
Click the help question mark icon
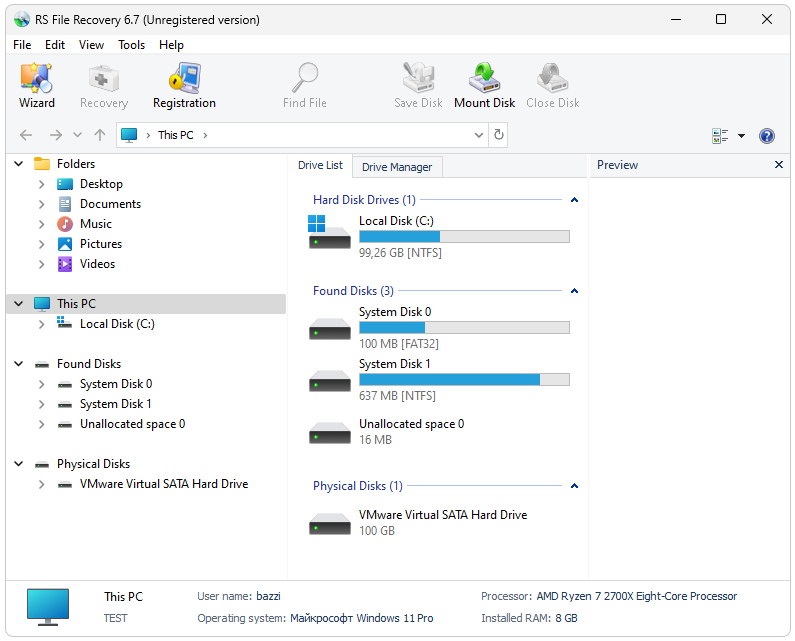[767, 136]
